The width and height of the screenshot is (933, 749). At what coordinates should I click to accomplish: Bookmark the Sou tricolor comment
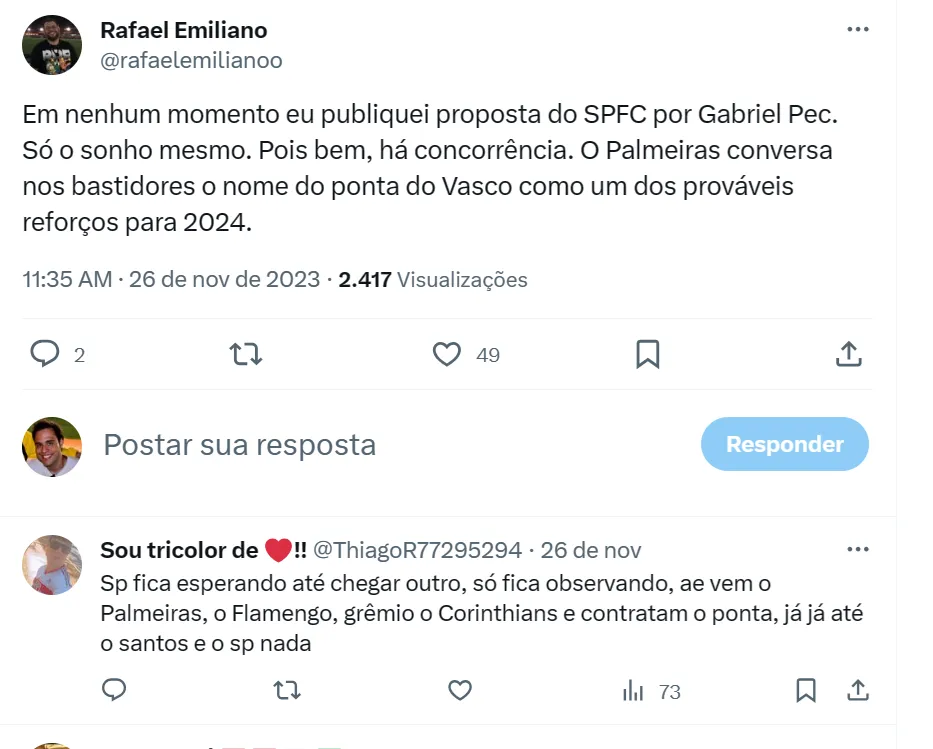tap(806, 690)
